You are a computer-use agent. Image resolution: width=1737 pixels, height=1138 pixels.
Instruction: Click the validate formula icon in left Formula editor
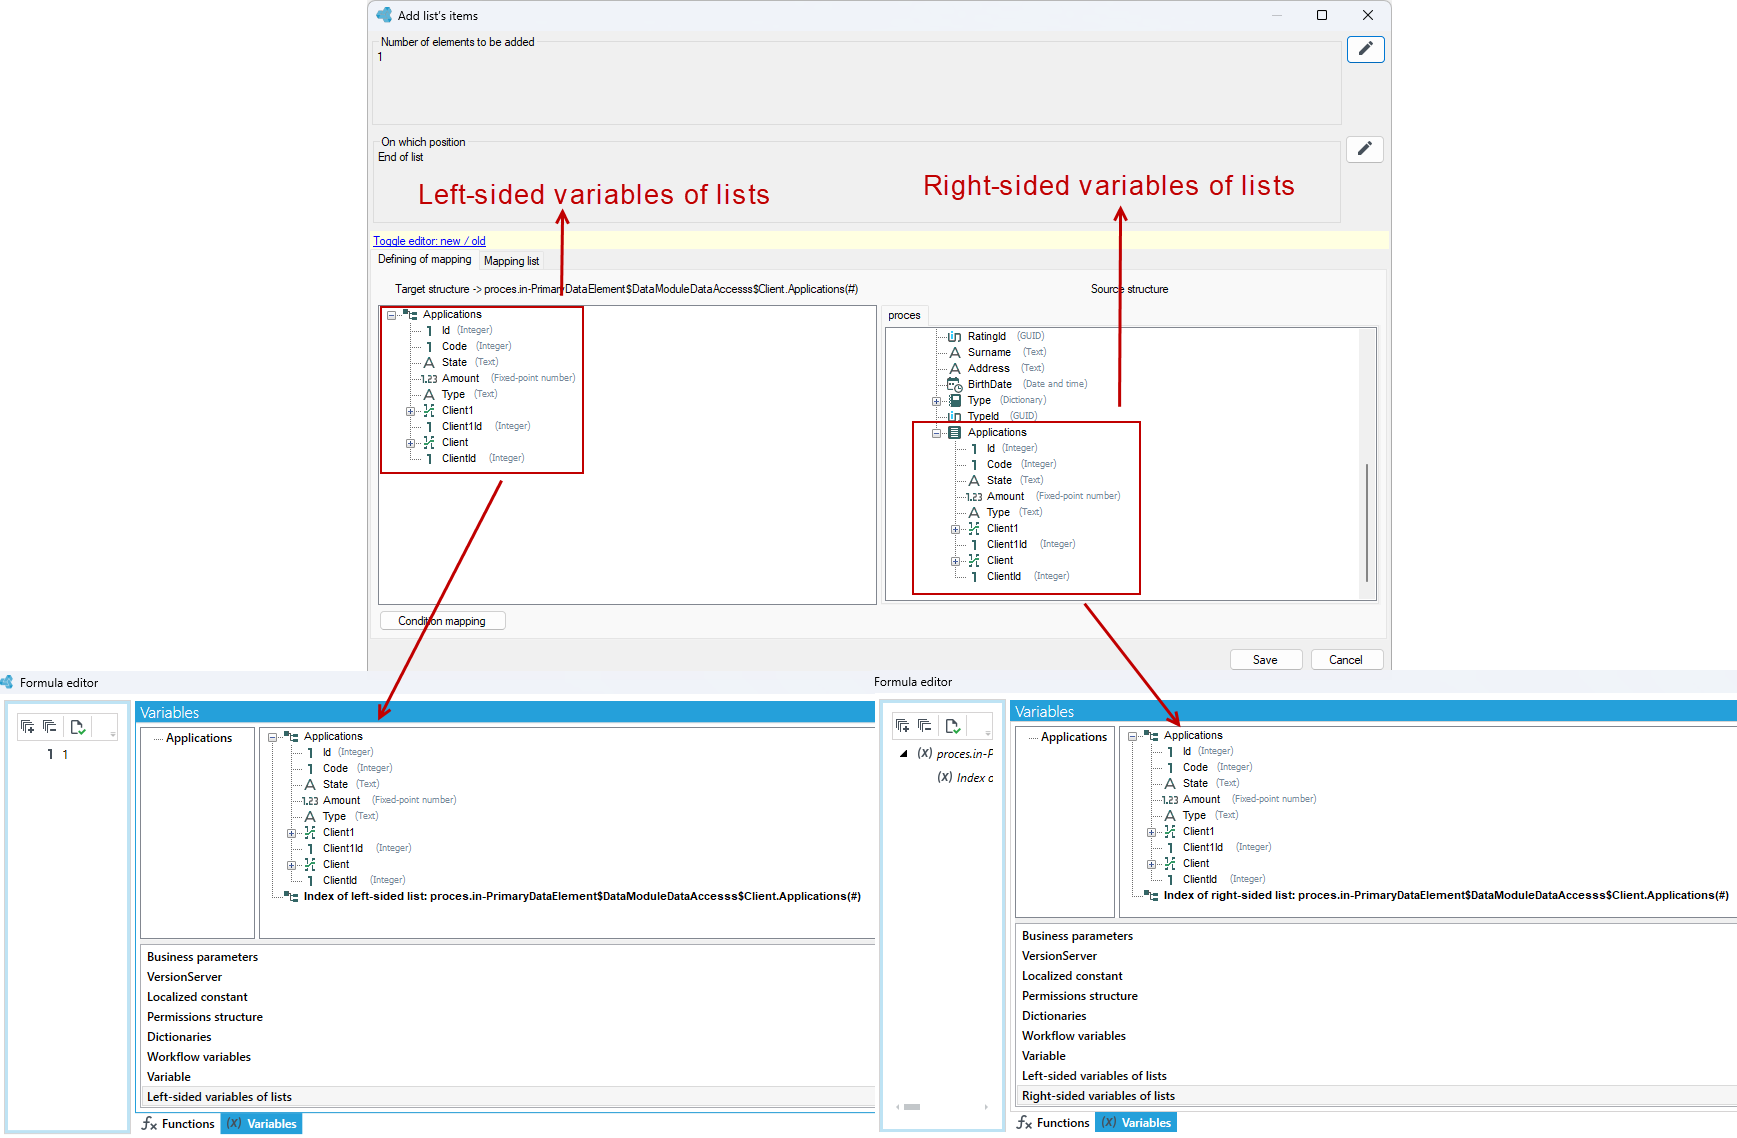pos(78,727)
